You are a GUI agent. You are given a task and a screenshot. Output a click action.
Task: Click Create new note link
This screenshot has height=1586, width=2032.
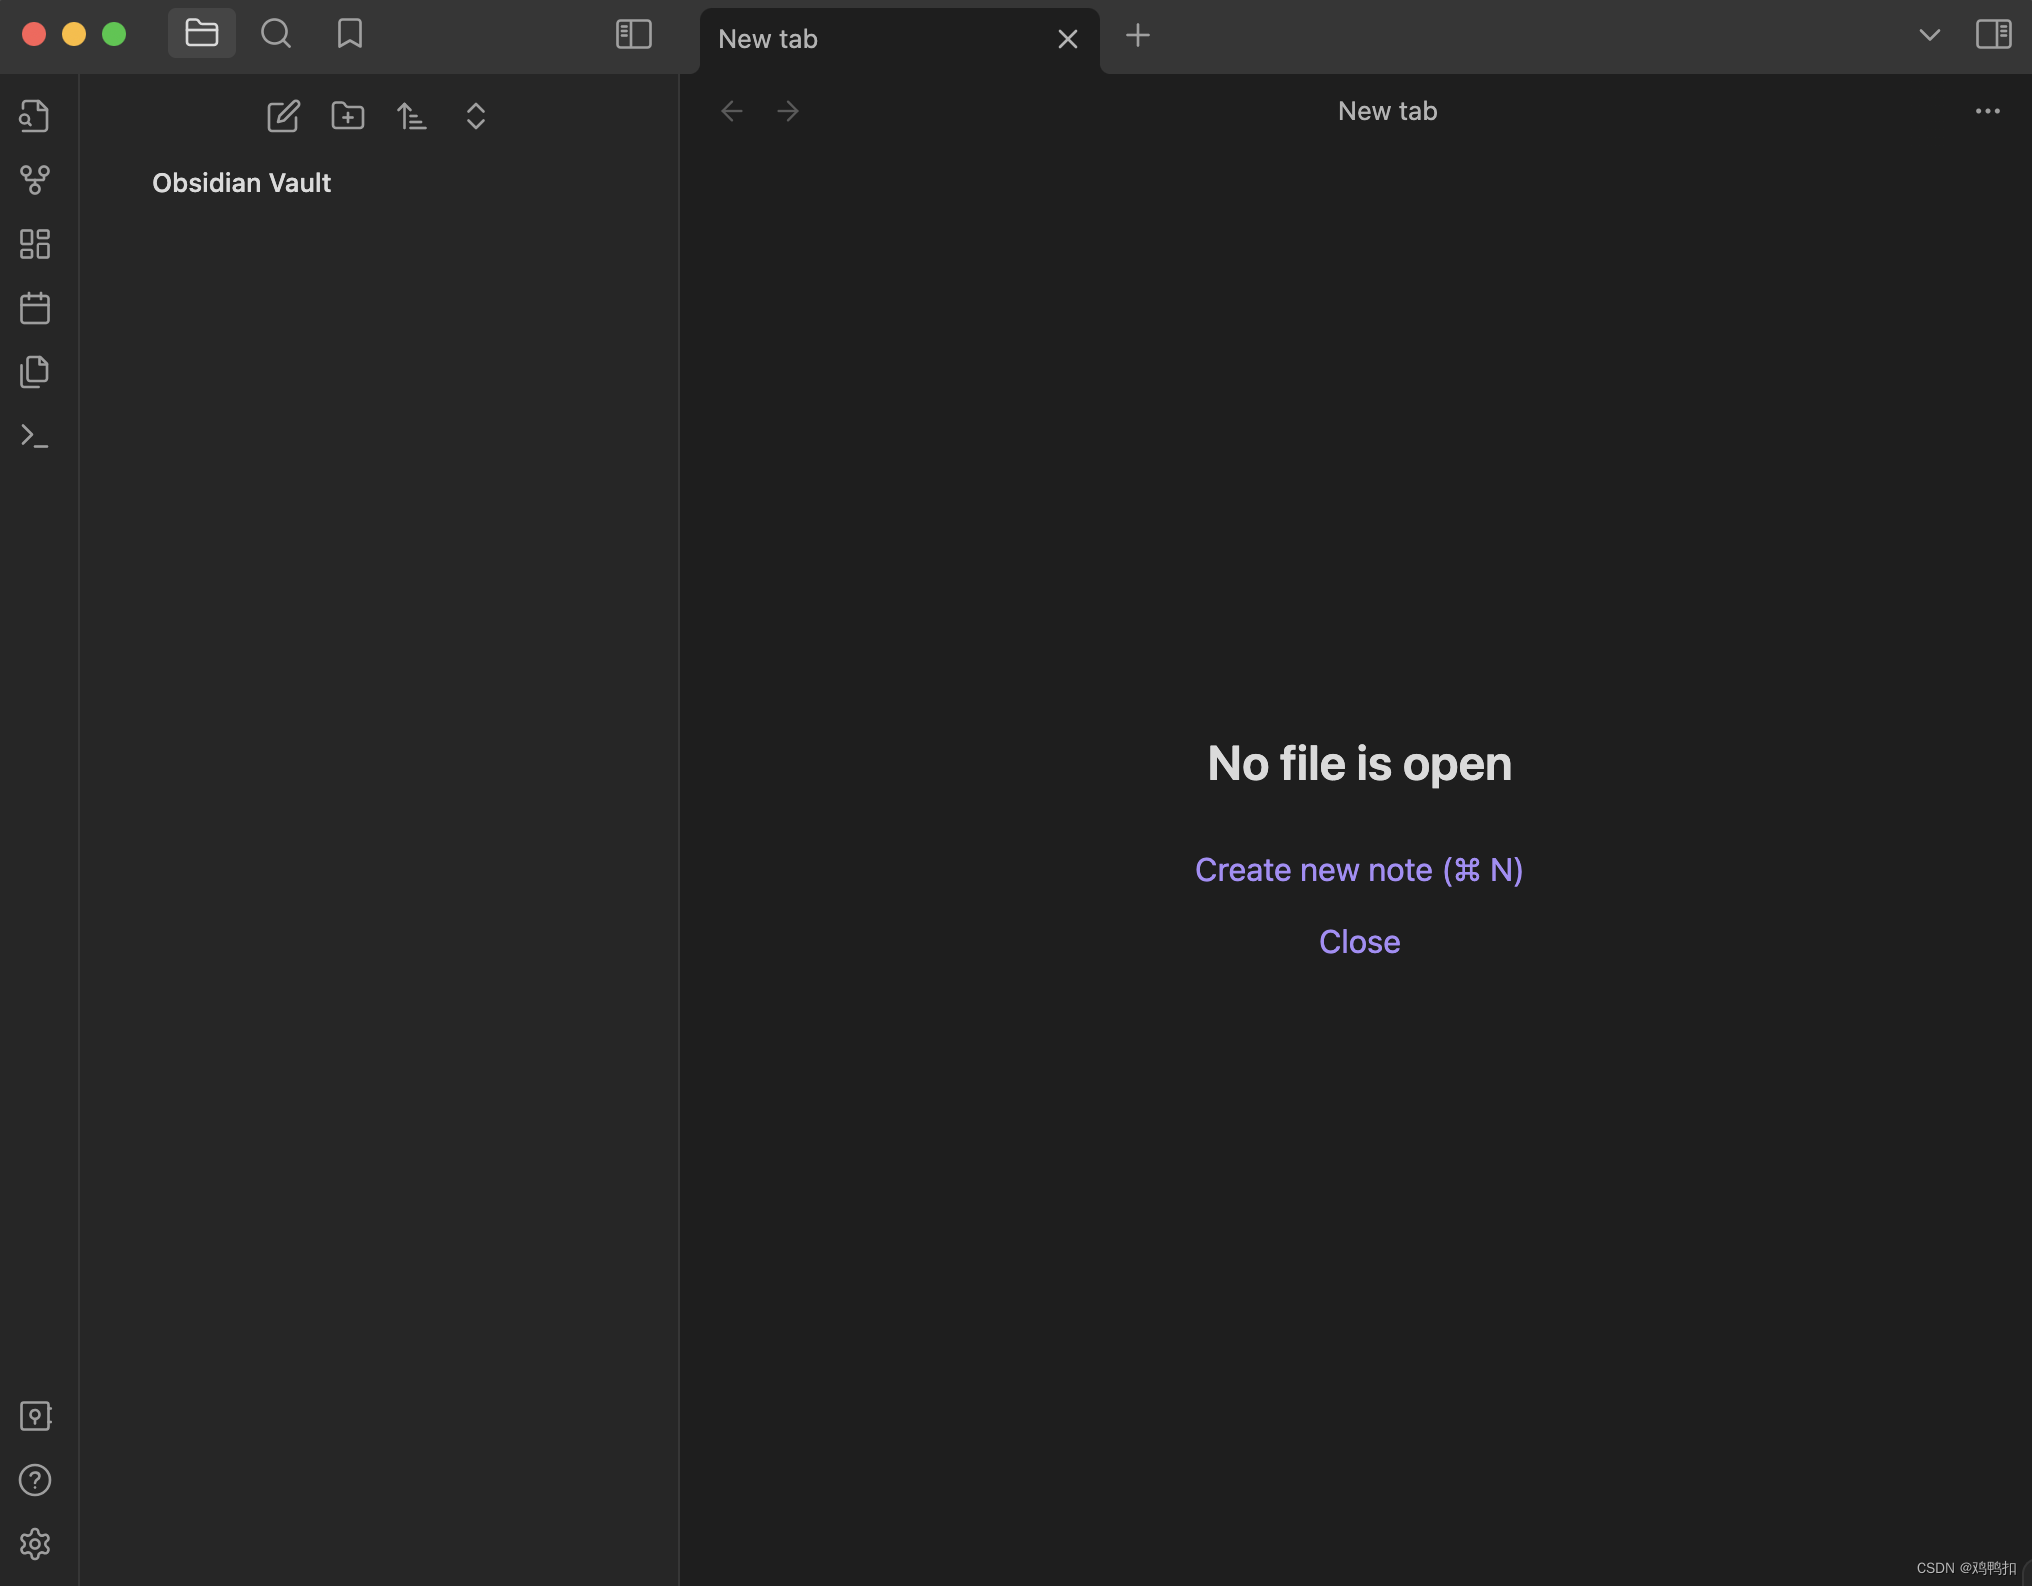[x=1359, y=870]
